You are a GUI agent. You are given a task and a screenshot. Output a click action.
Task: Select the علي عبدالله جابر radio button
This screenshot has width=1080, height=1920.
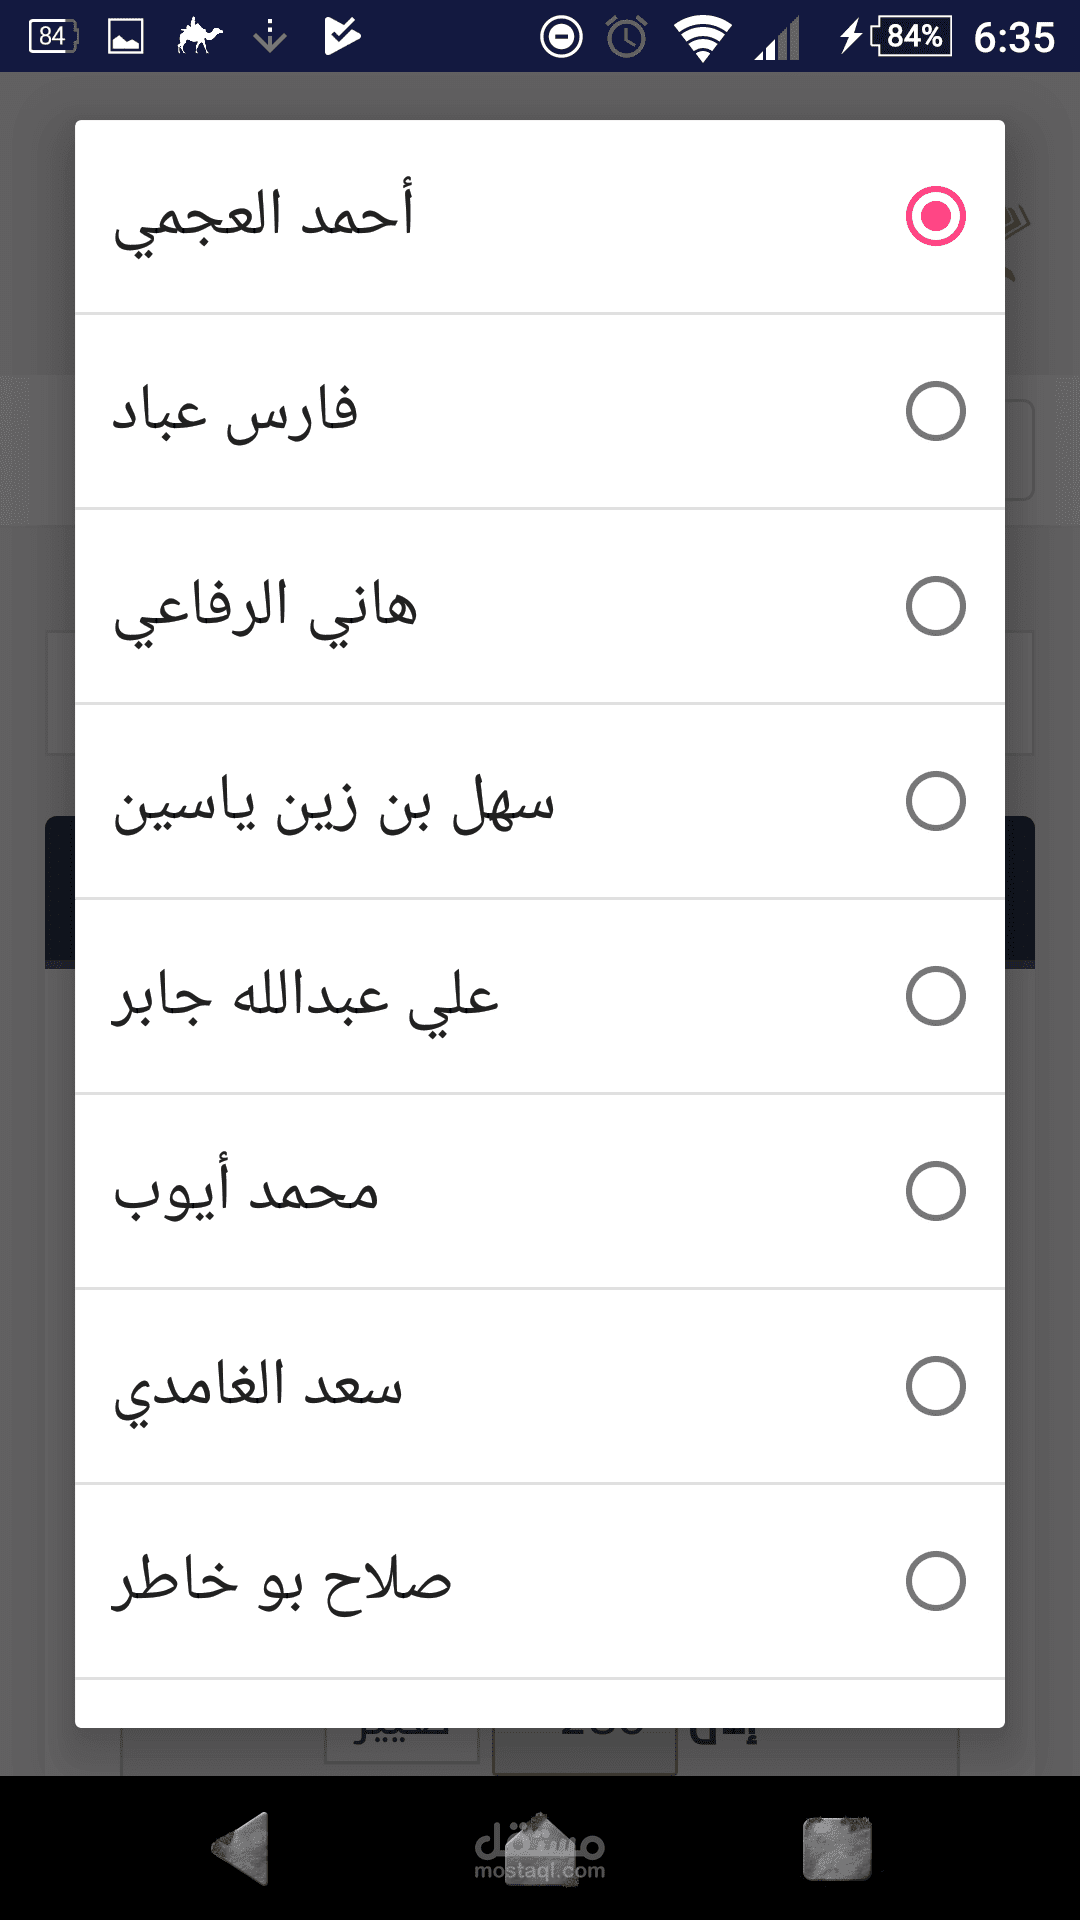coord(935,996)
